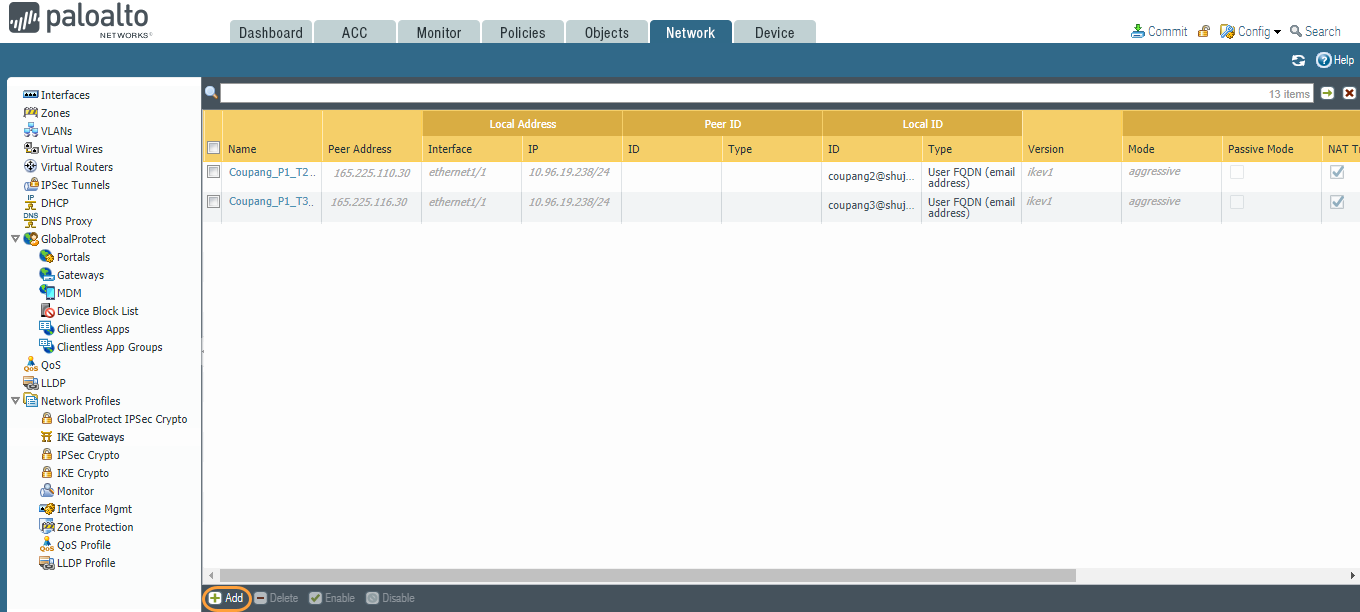Refresh the page with the reload icon
Viewport: 1360px width, 612px height.
1298,60
